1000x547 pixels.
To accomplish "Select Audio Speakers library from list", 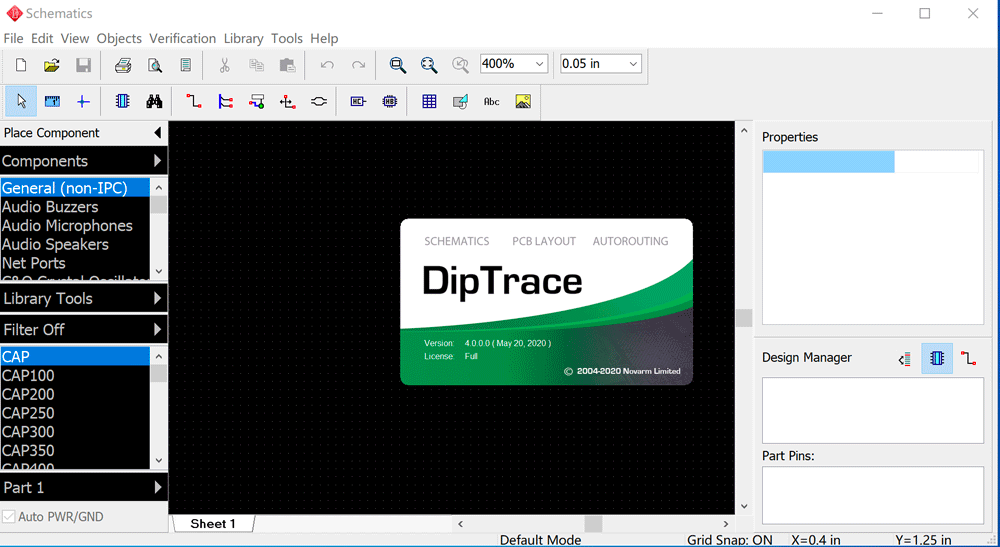I will point(55,244).
